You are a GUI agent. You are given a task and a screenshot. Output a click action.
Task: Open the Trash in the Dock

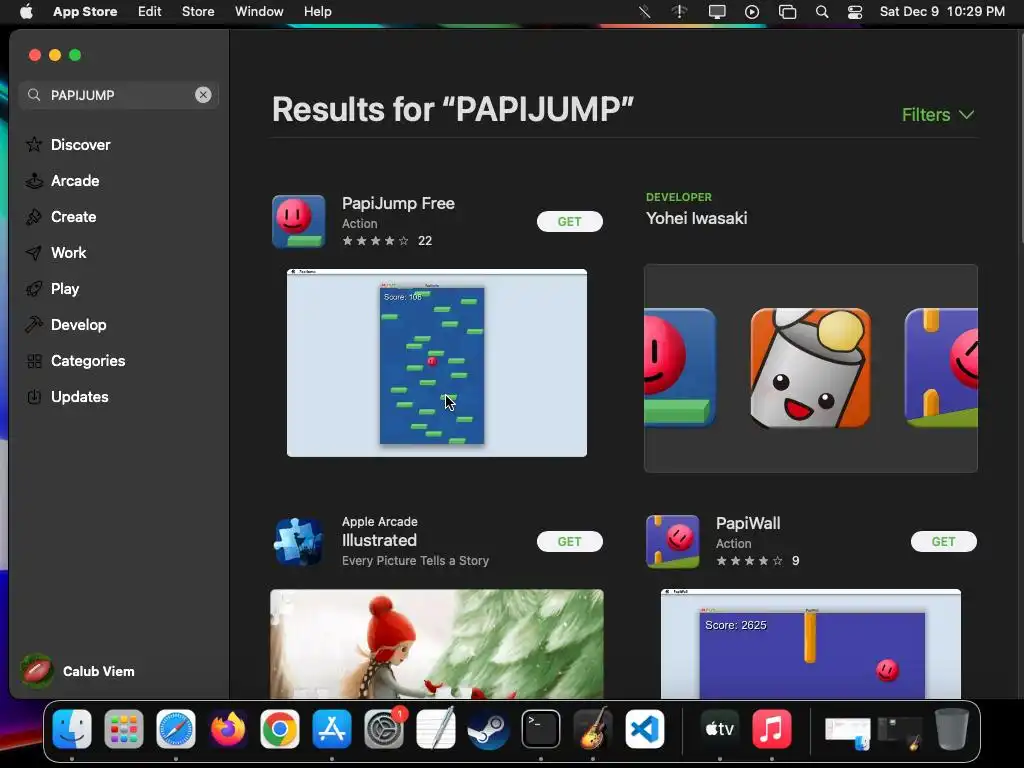pyautogui.click(x=952, y=729)
